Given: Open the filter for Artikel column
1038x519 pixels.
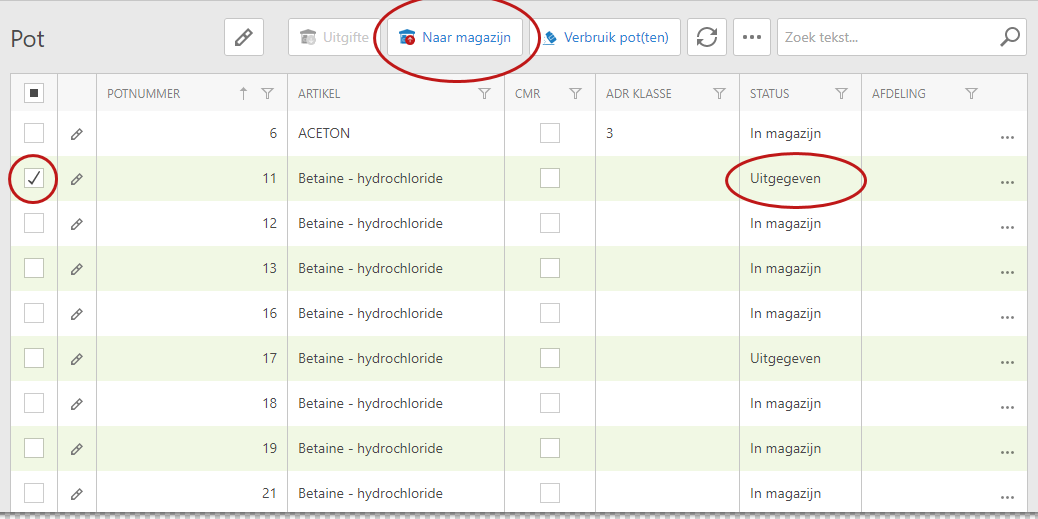Looking at the screenshot, I should pyautogui.click(x=485, y=94).
